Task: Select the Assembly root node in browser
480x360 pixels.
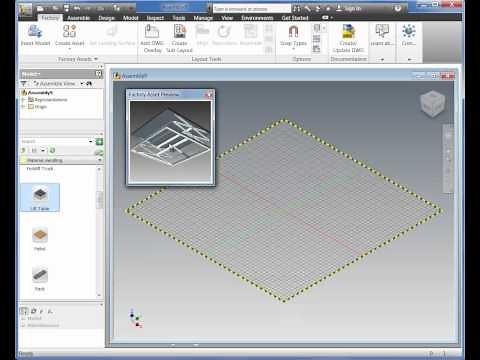Action: (40, 92)
